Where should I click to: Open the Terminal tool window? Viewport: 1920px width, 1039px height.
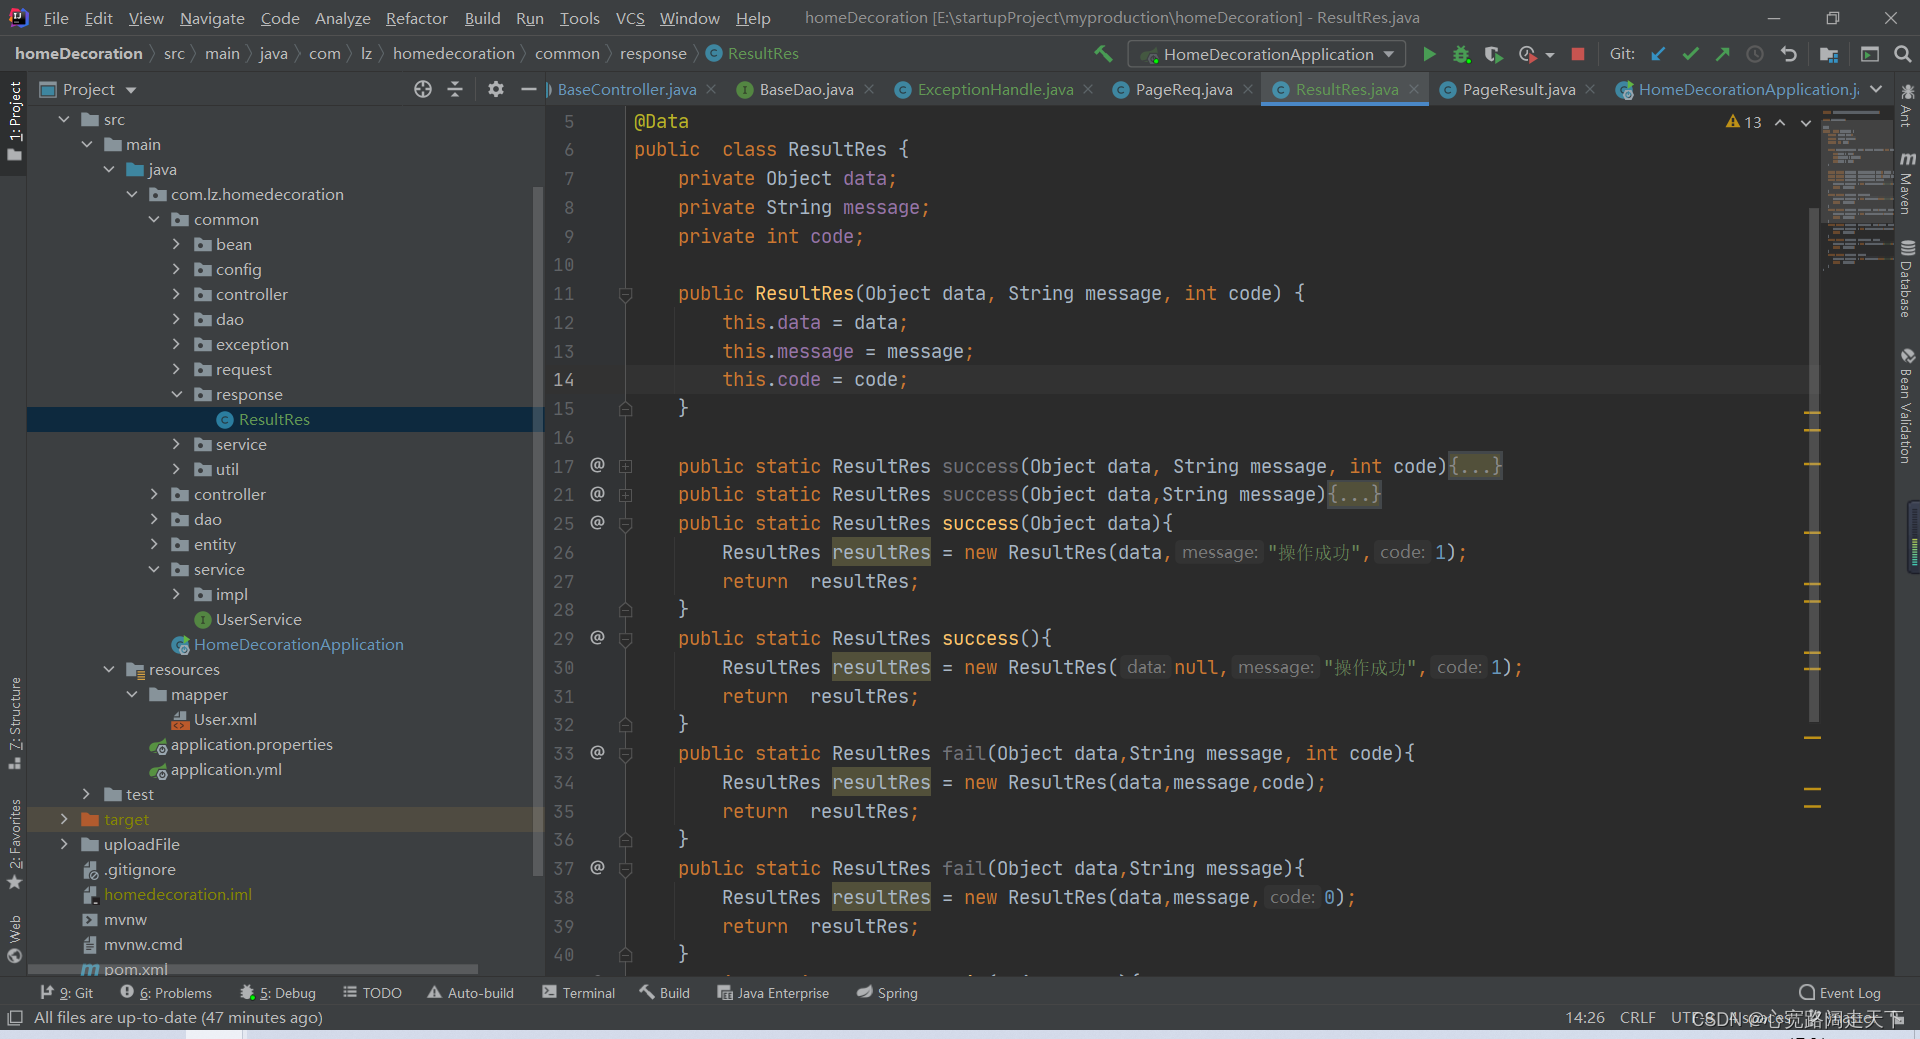tap(578, 993)
